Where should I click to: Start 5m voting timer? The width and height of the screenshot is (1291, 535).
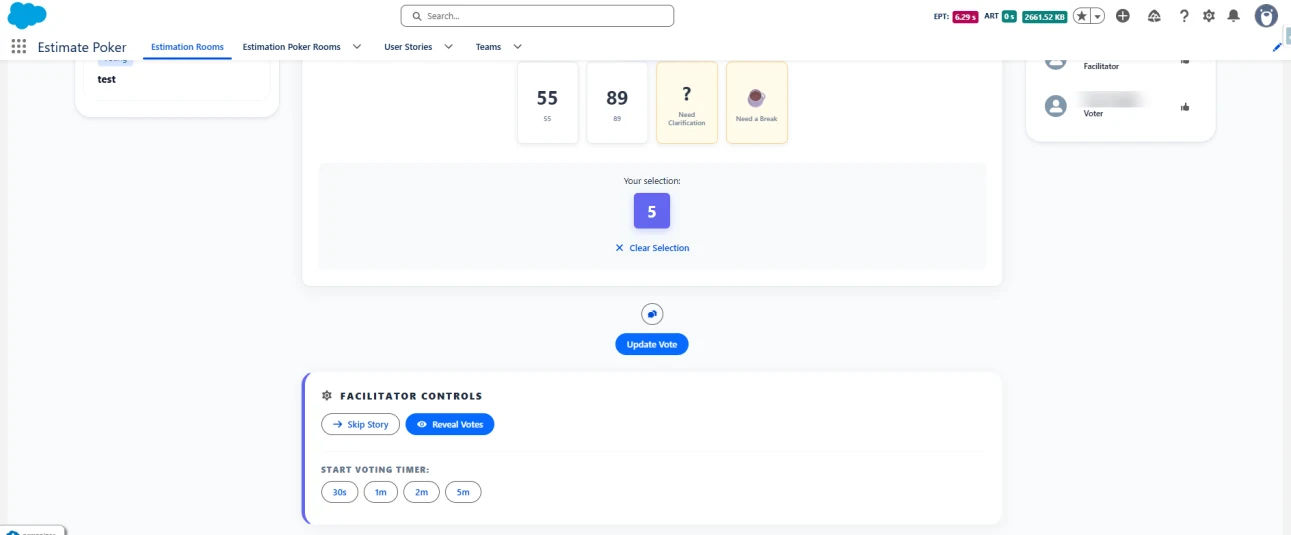pos(463,492)
